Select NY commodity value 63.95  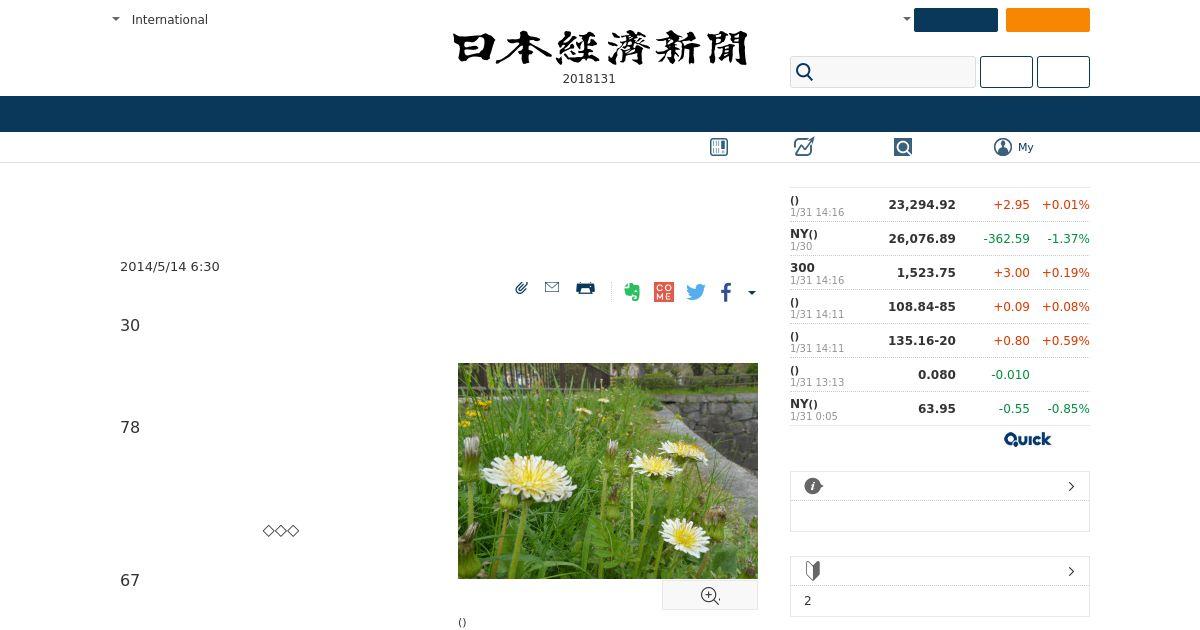937,409
